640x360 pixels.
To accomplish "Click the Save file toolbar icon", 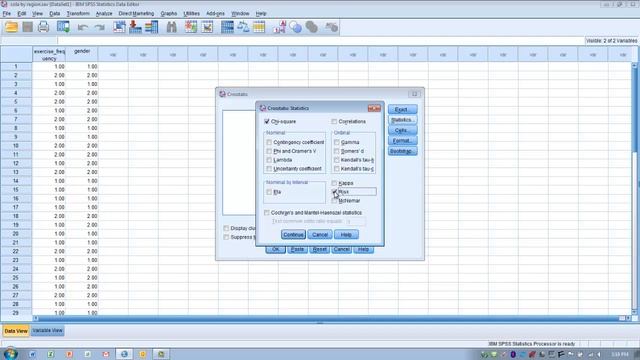I will 27,27.
